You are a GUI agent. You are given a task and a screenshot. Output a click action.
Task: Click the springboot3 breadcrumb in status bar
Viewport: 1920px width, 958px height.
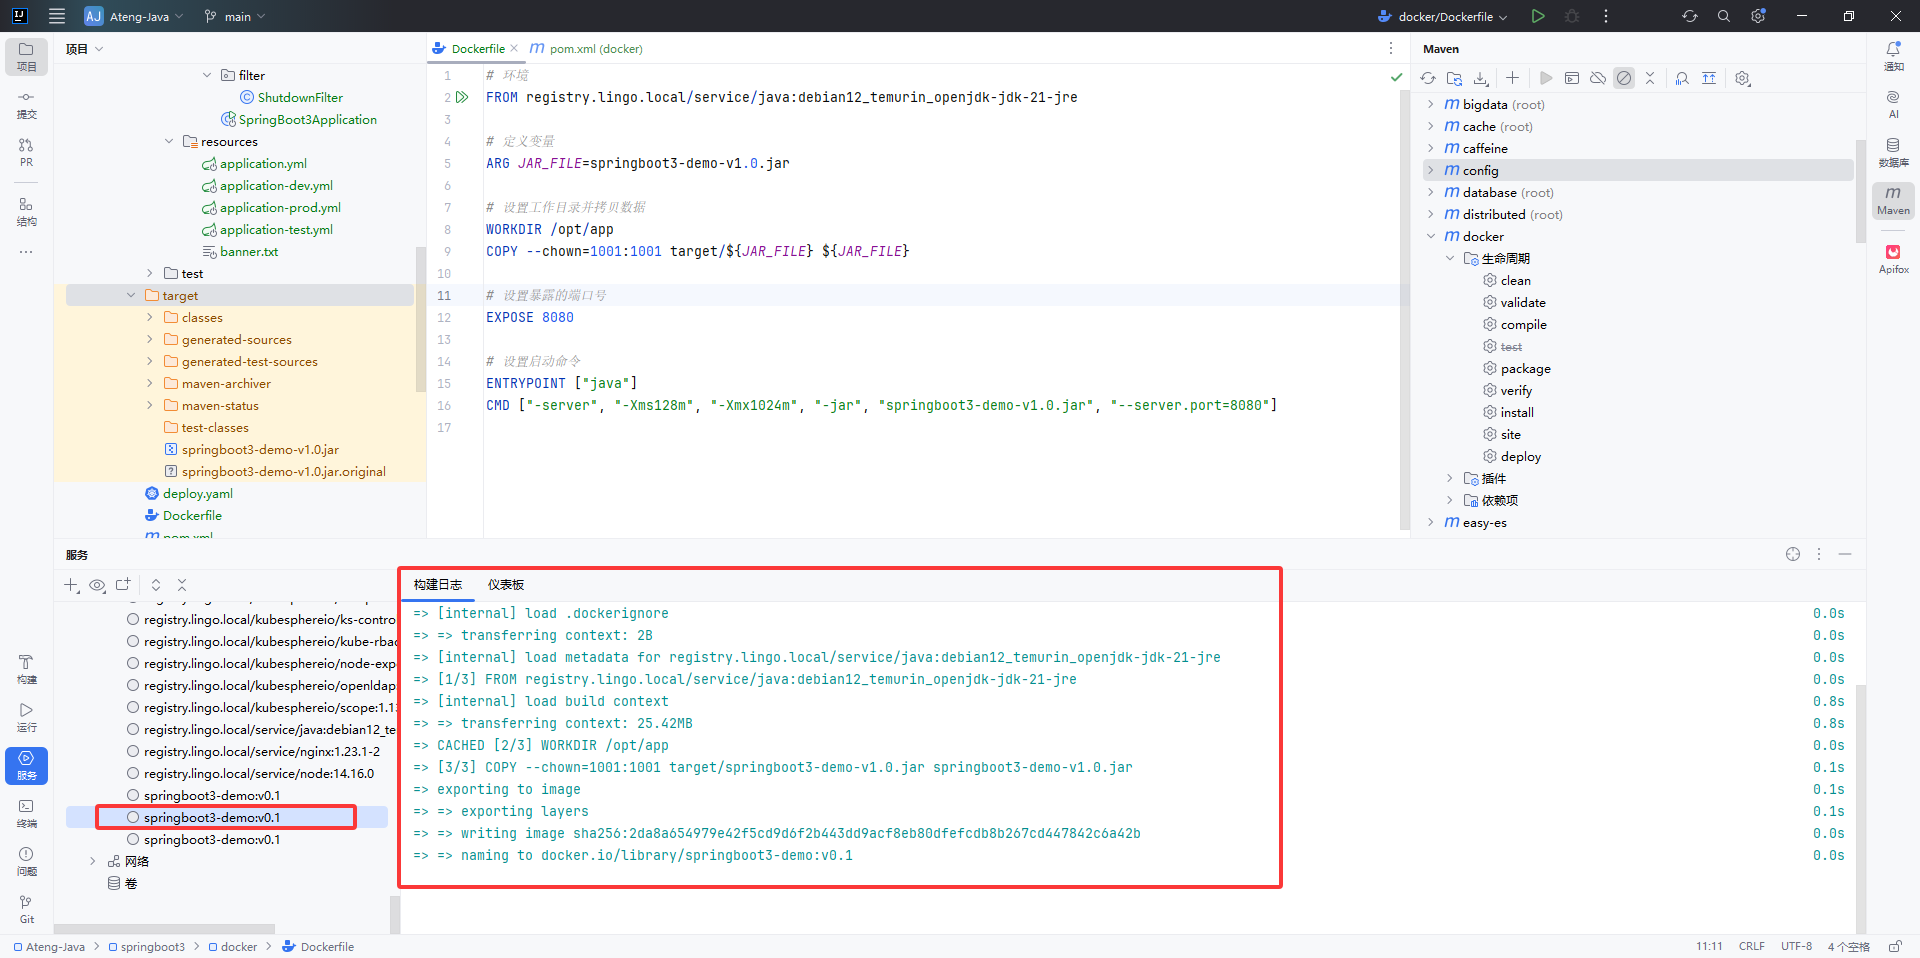click(x=151, y=946)
